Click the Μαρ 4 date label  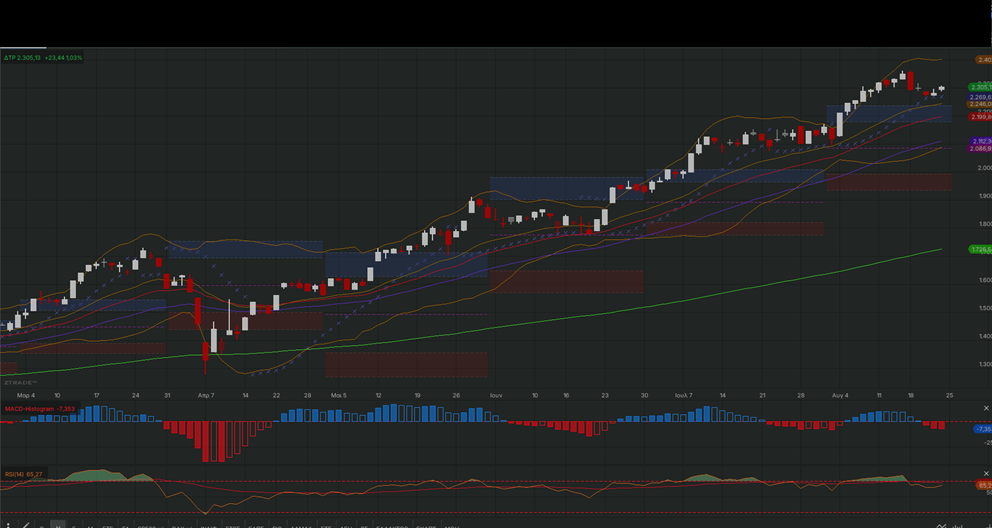[x=26, y=395]
